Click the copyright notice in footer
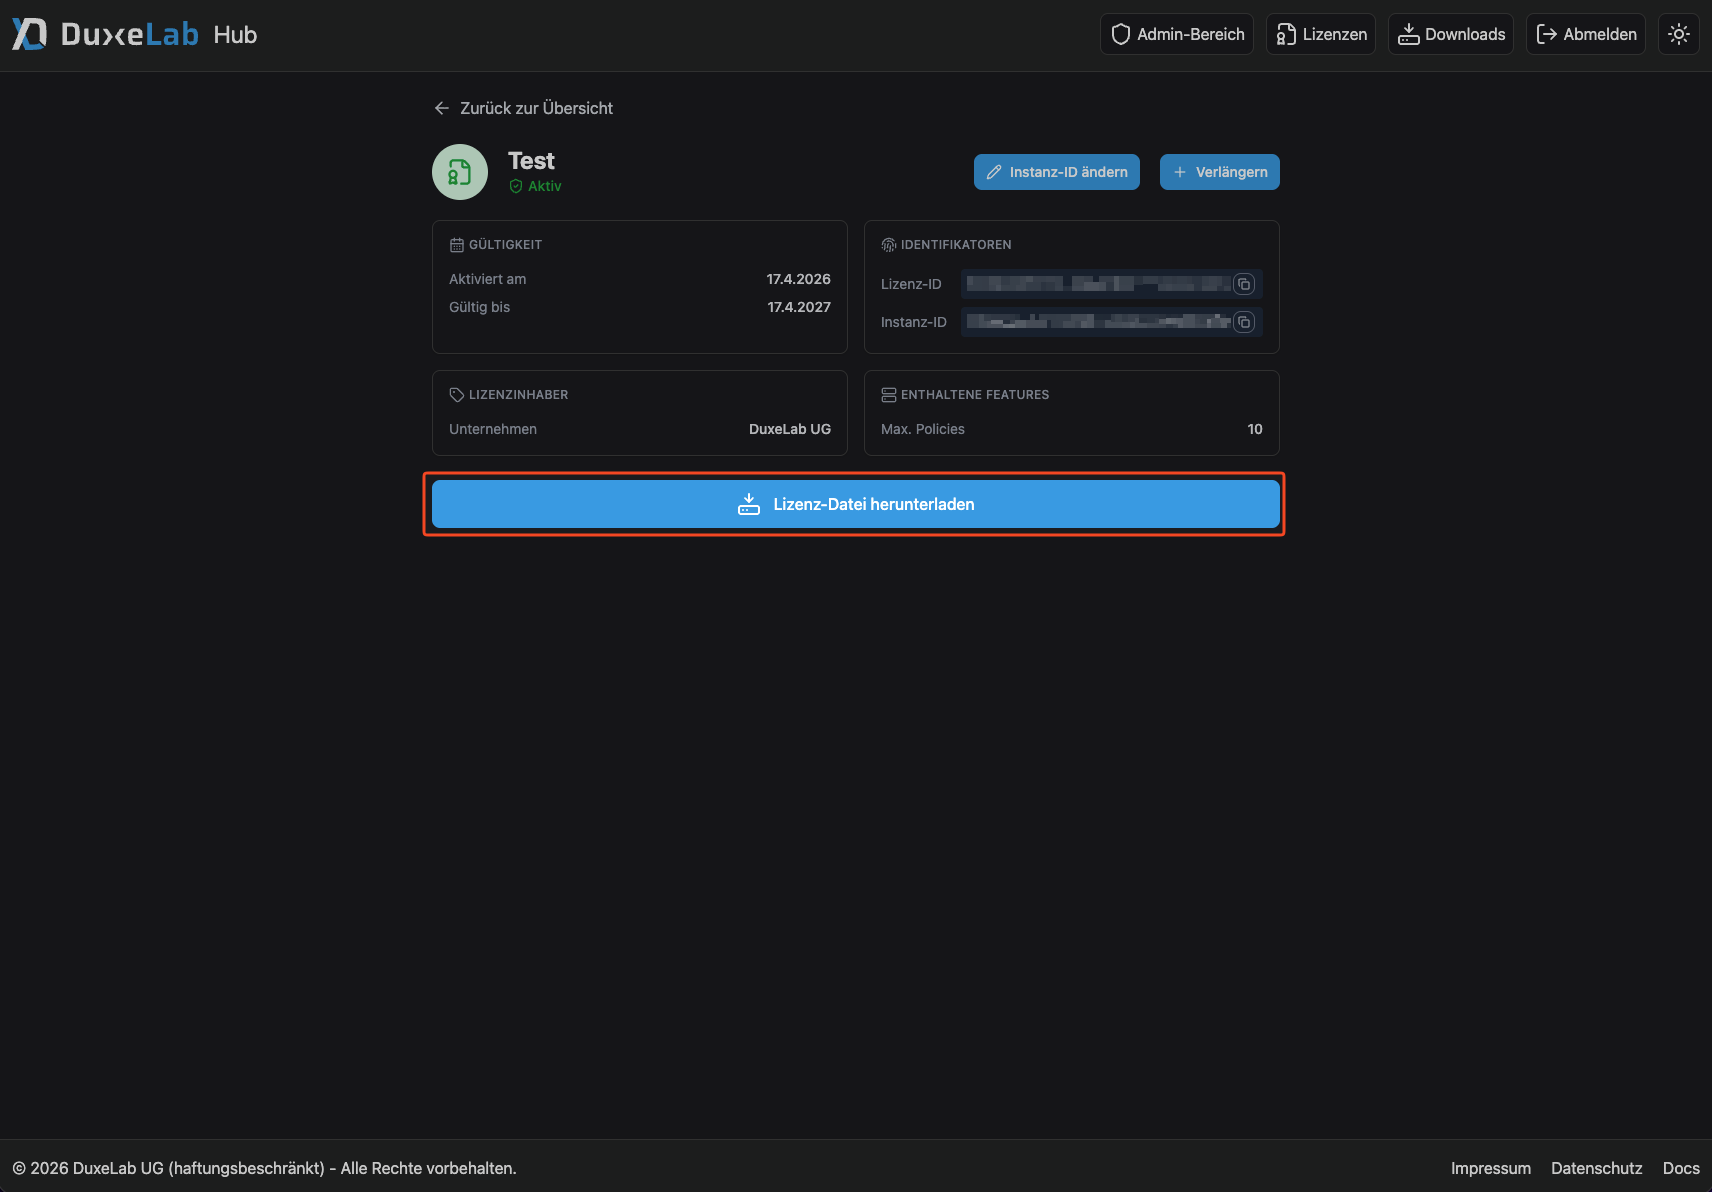 264,1168
